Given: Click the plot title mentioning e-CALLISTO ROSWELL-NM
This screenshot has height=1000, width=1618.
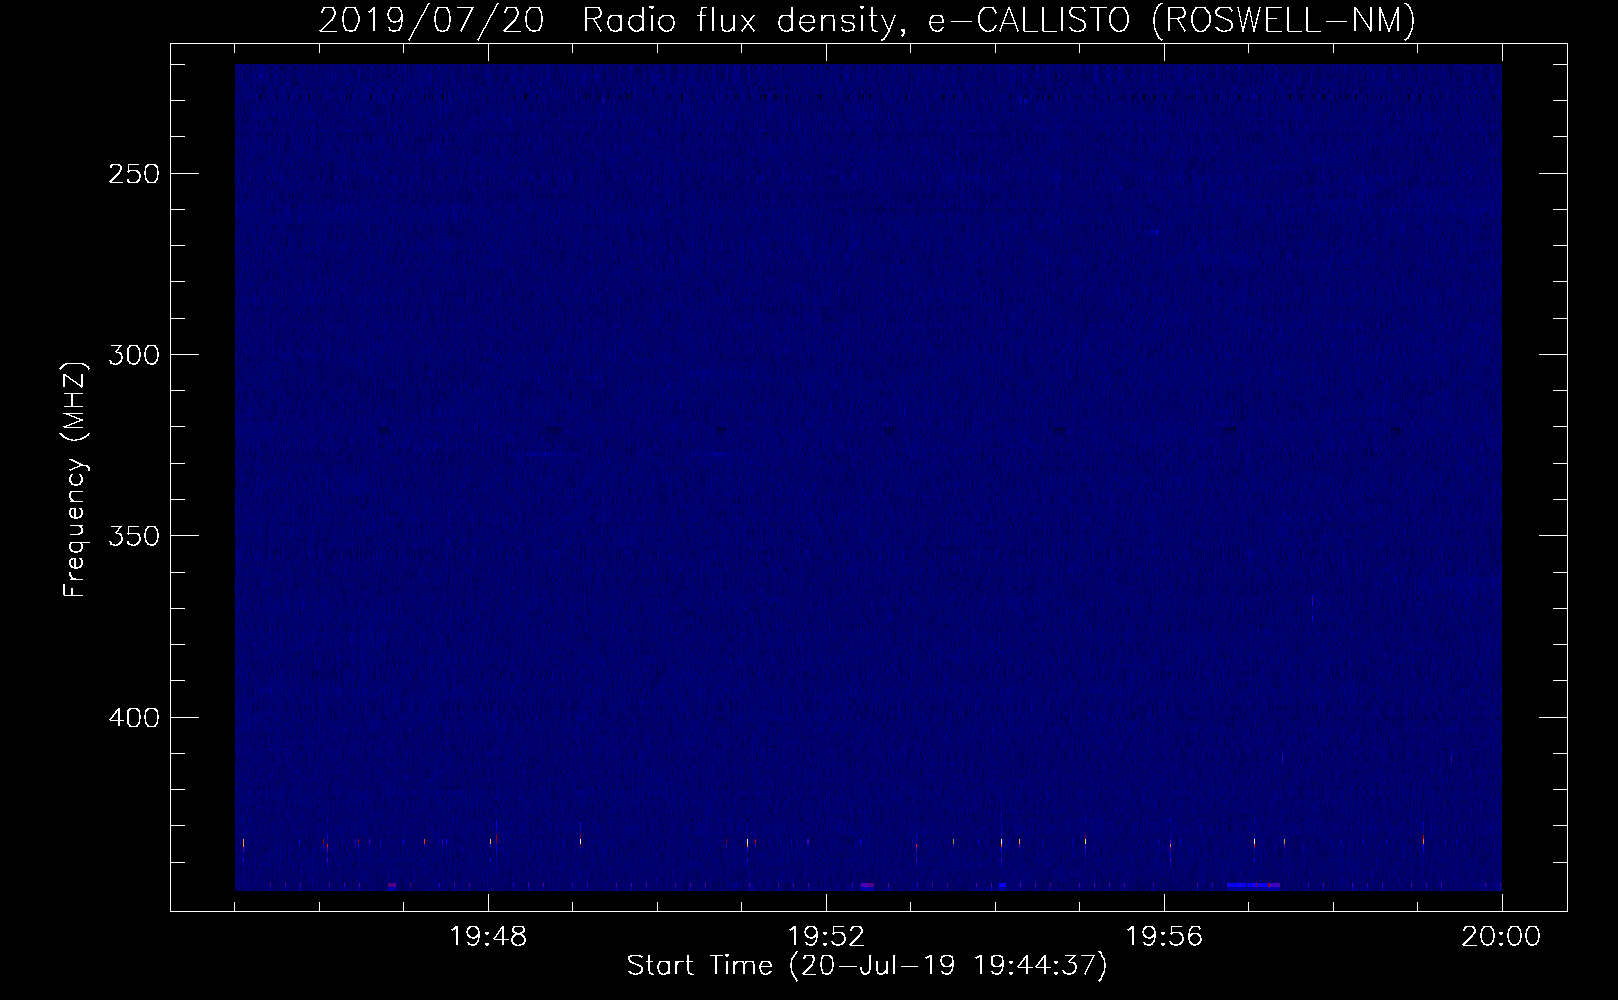Looking at the screenshot, I should tap(867, 20).
